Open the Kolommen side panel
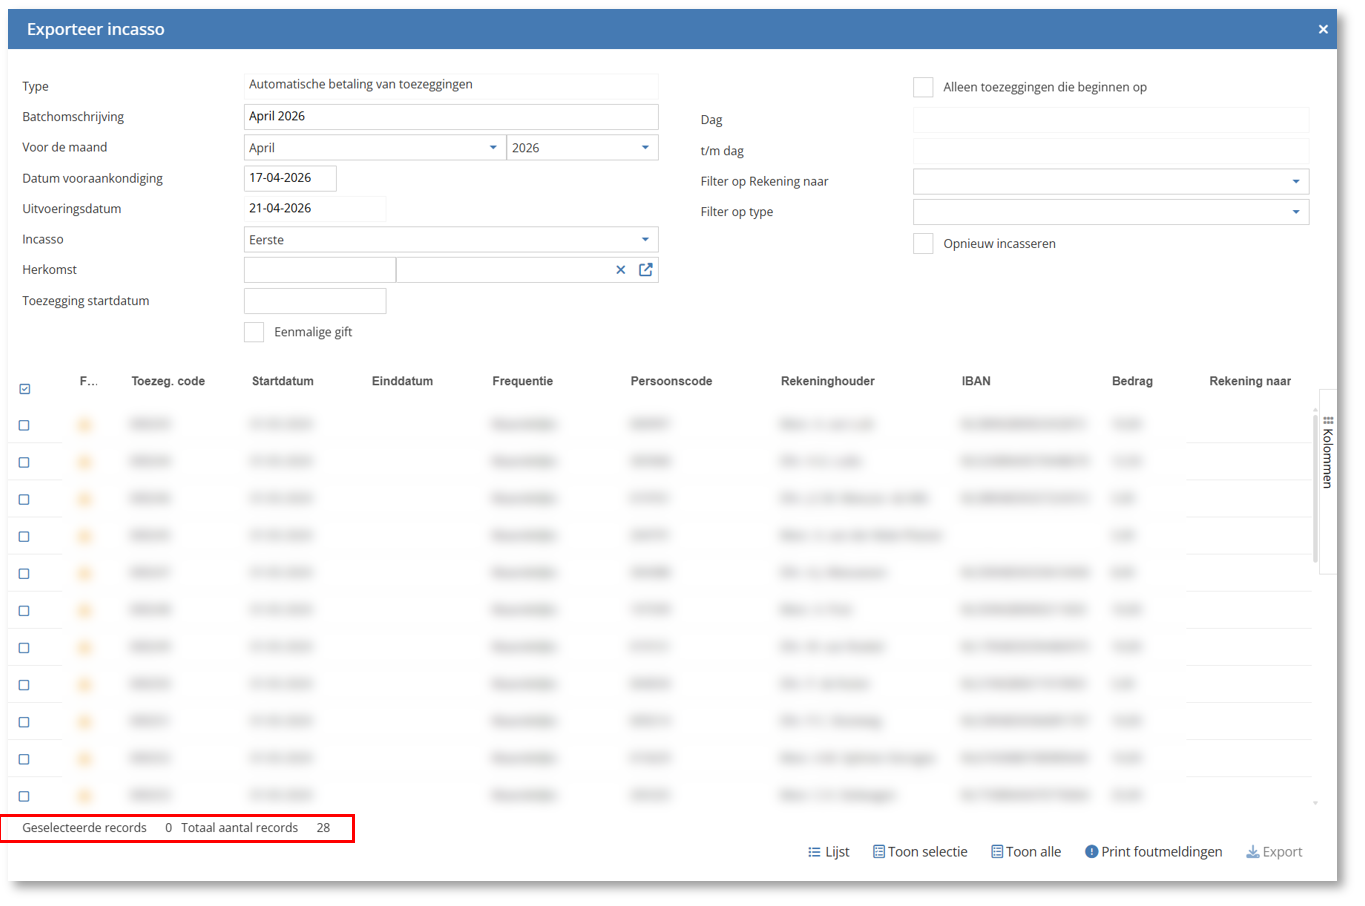The height and width of the screenshot is (906, 1365). tap(1328, 452)
